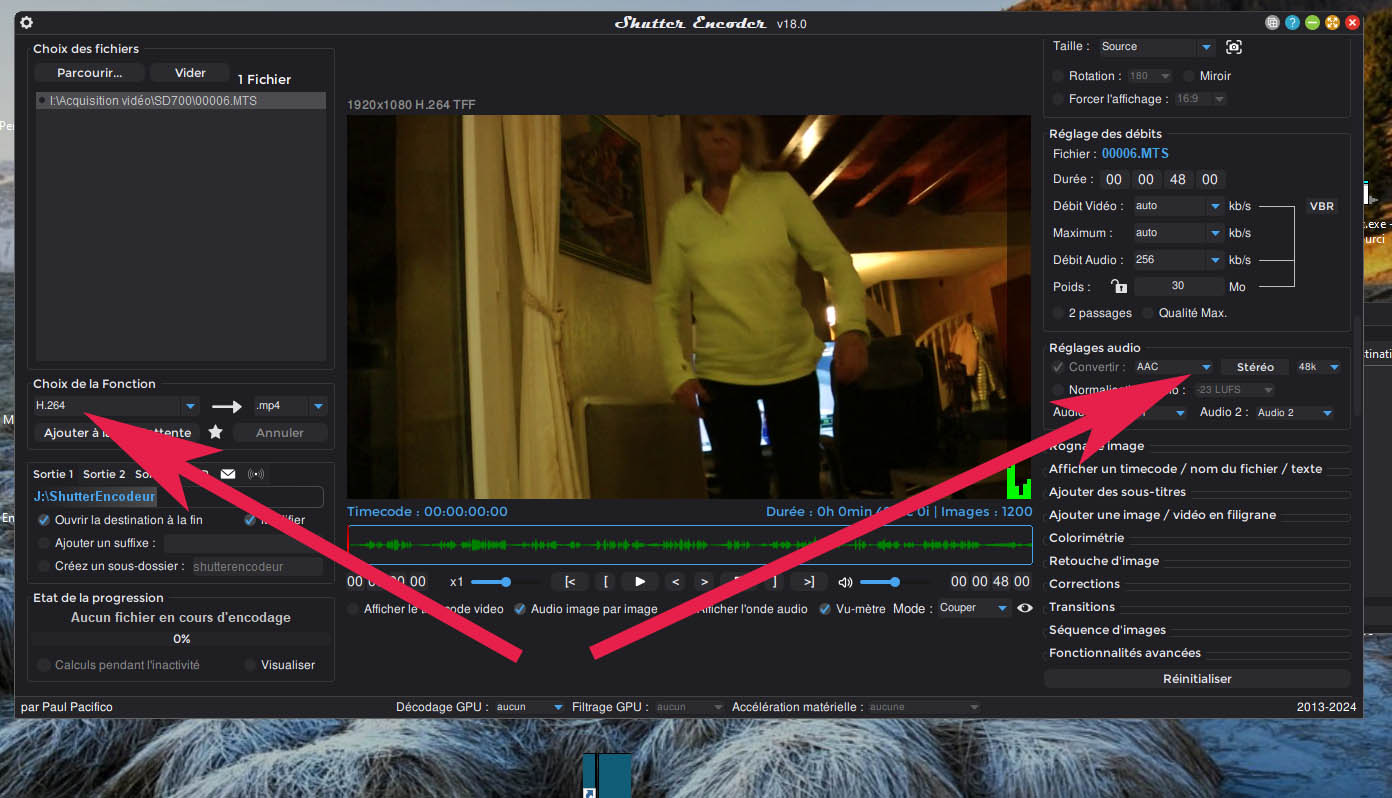Step back one frame with < button

(x=676, y=581)
